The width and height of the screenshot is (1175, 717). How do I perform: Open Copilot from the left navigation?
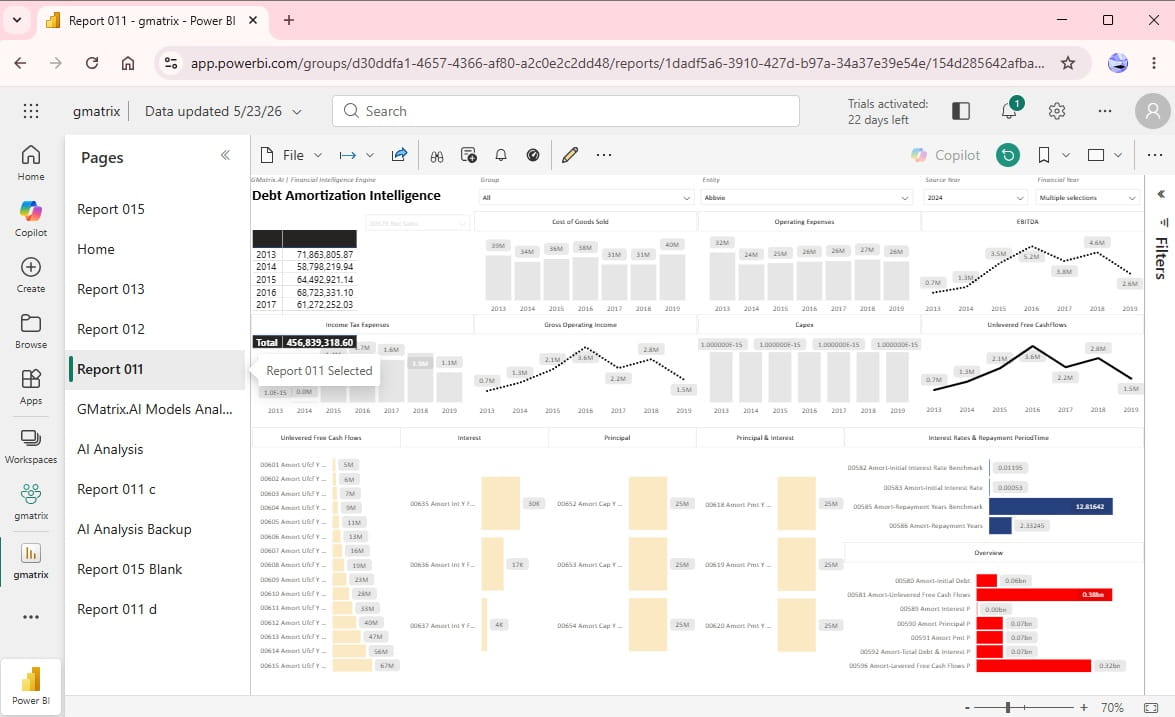[x=31, y=219]
